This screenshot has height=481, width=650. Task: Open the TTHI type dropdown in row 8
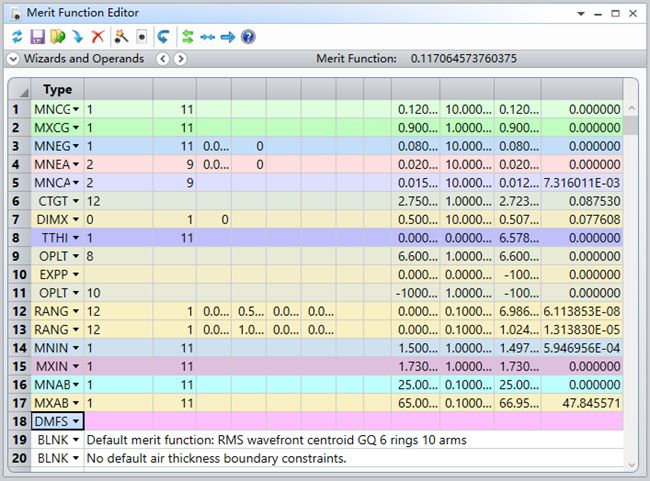tap(75, 238)
